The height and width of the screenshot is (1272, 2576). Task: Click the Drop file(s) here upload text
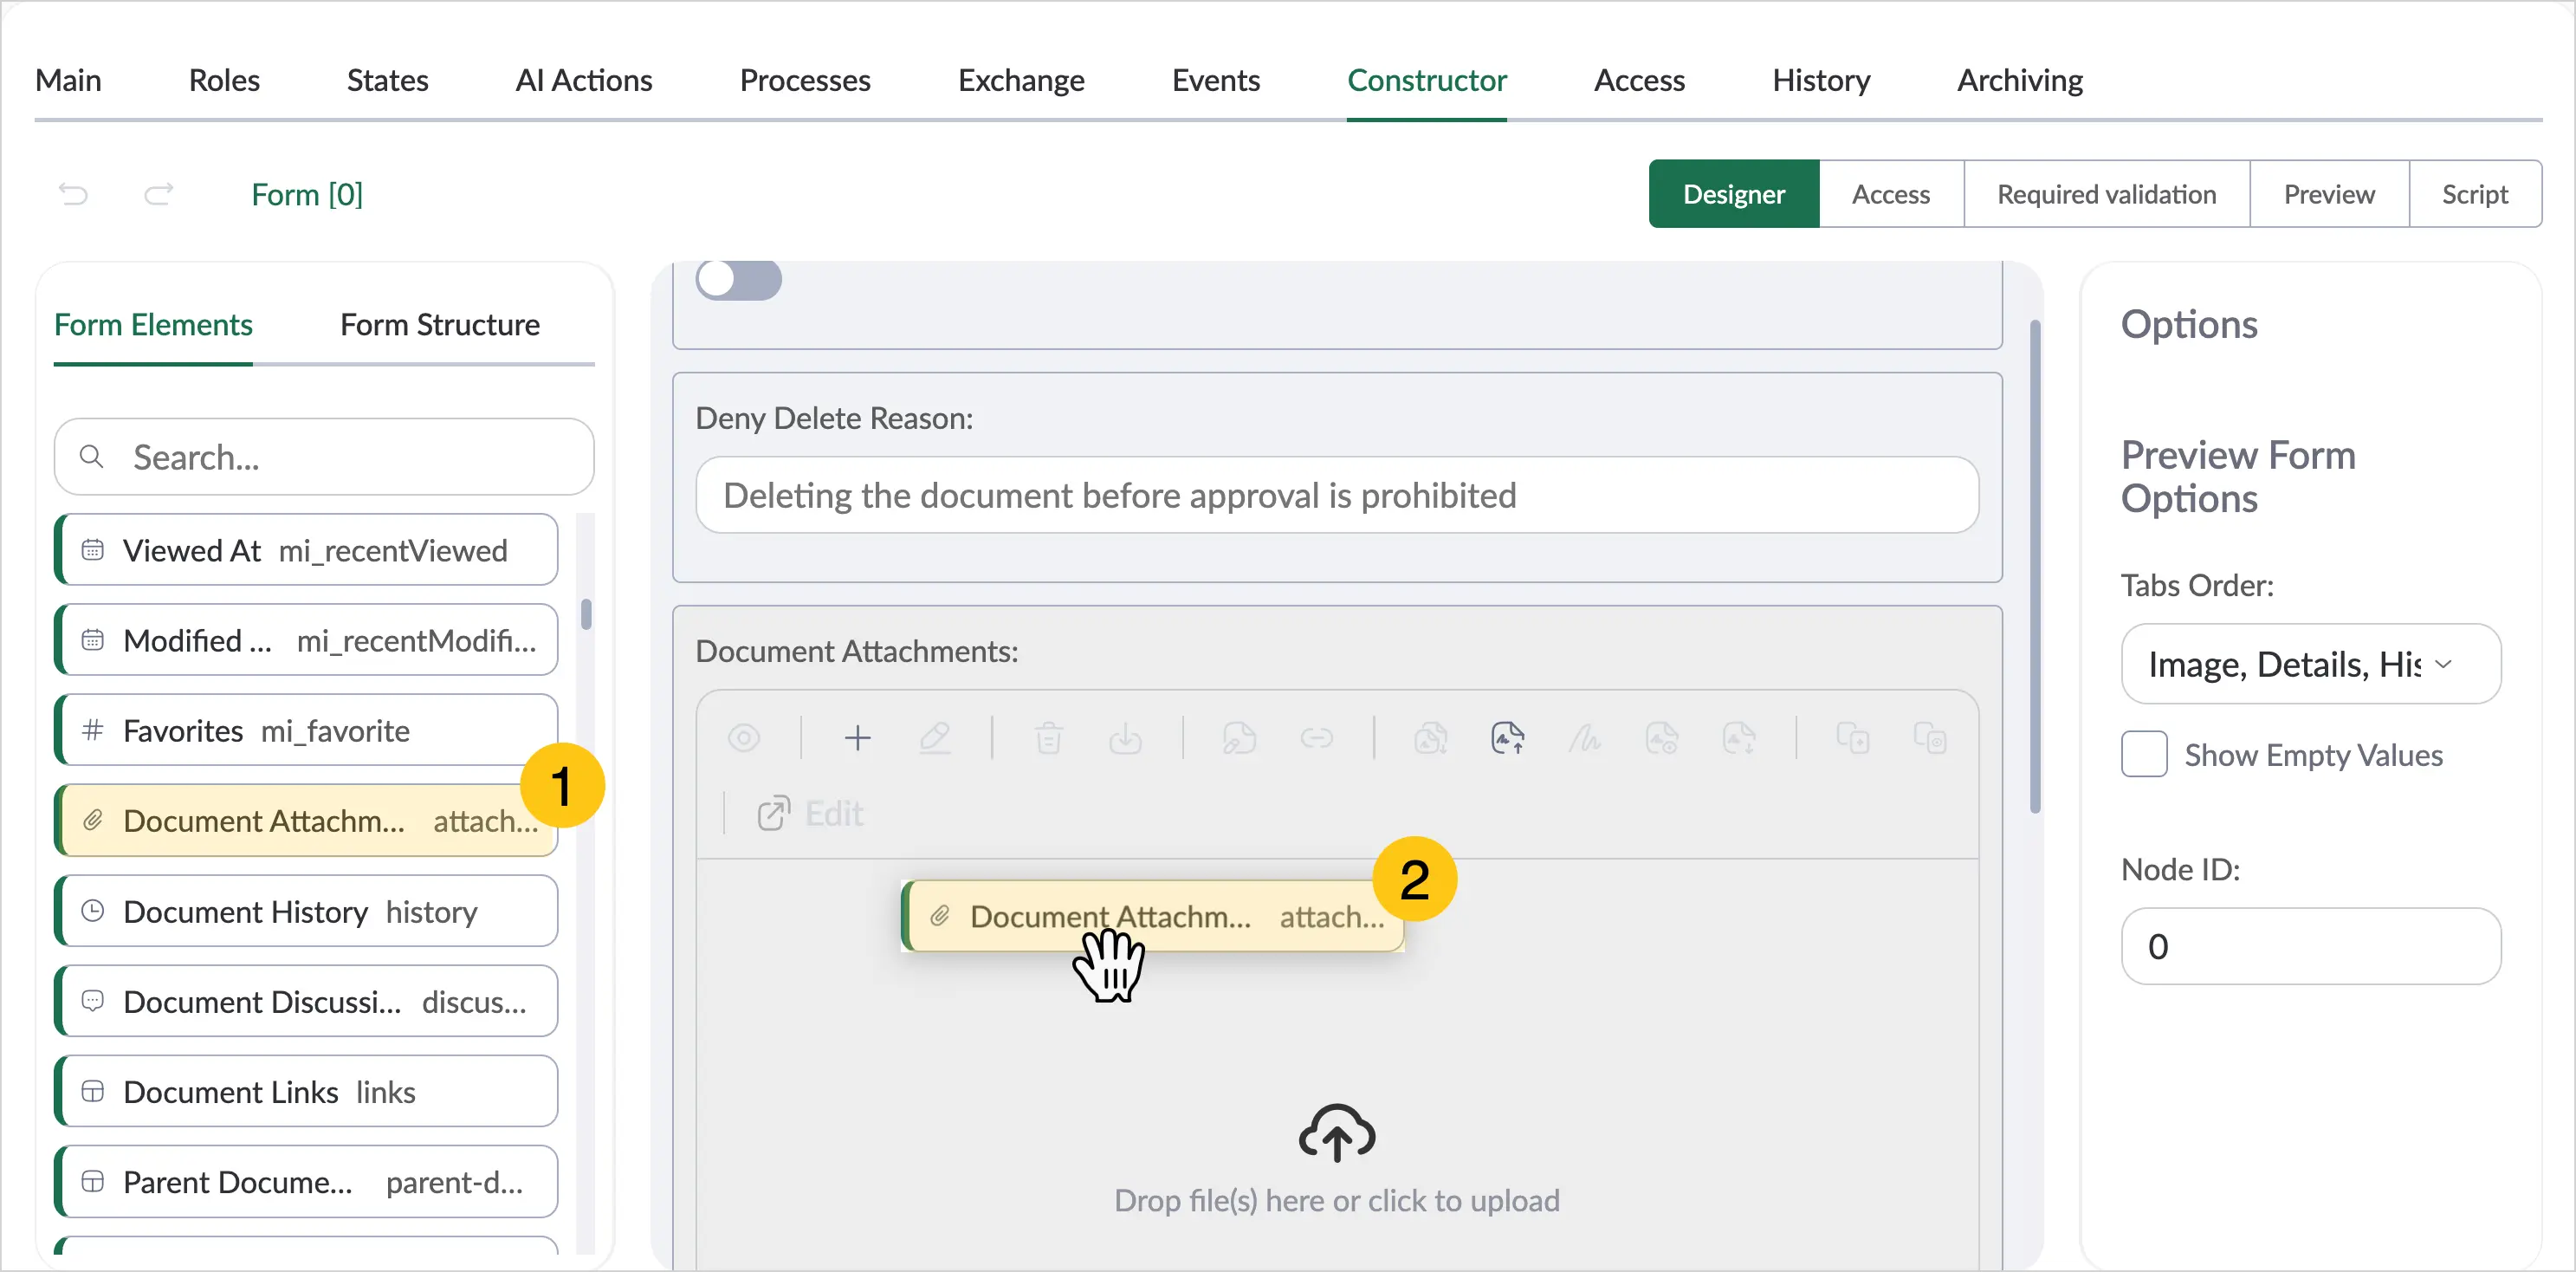point(1337,1200)
